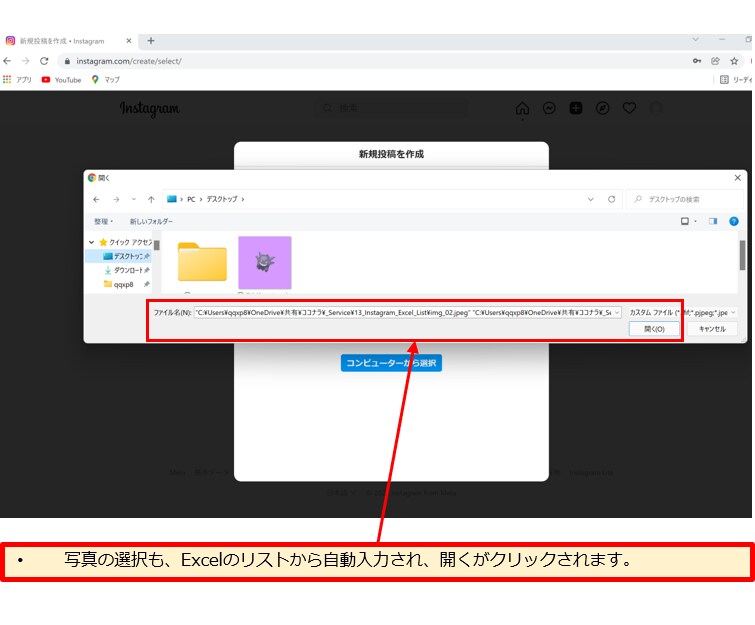
Task: Open the reading list button
Action: (x=736, y=79)
